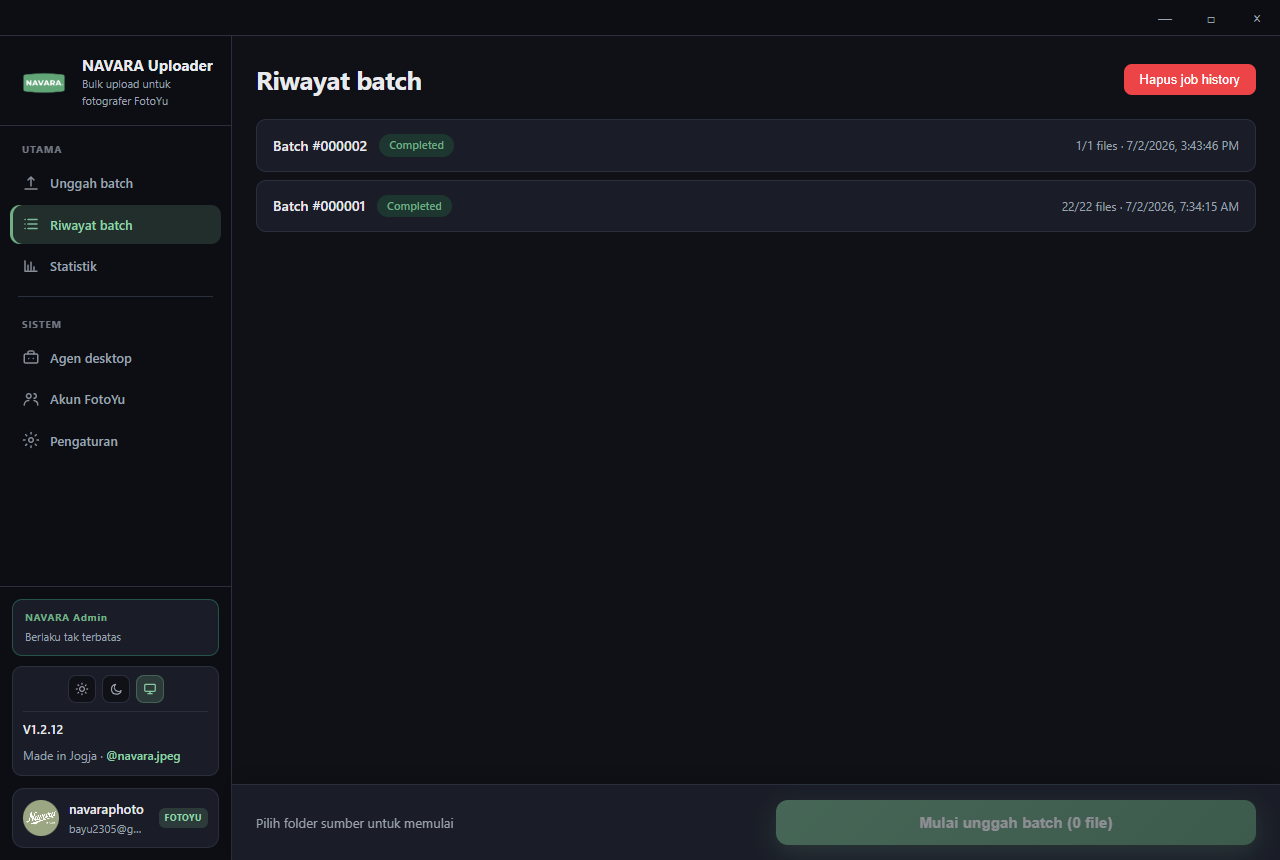Close the NAVARA Uploader window
This screenshot has height=860, width=1280.
click(1257, 18)
